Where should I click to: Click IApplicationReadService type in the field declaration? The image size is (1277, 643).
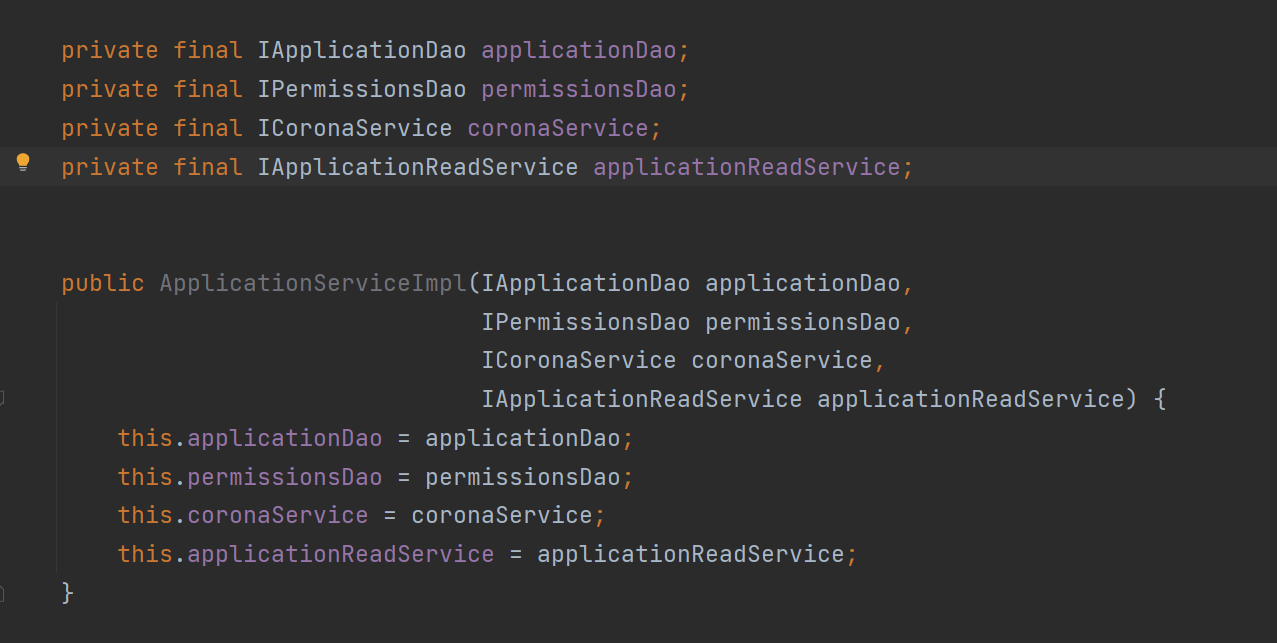418,167
